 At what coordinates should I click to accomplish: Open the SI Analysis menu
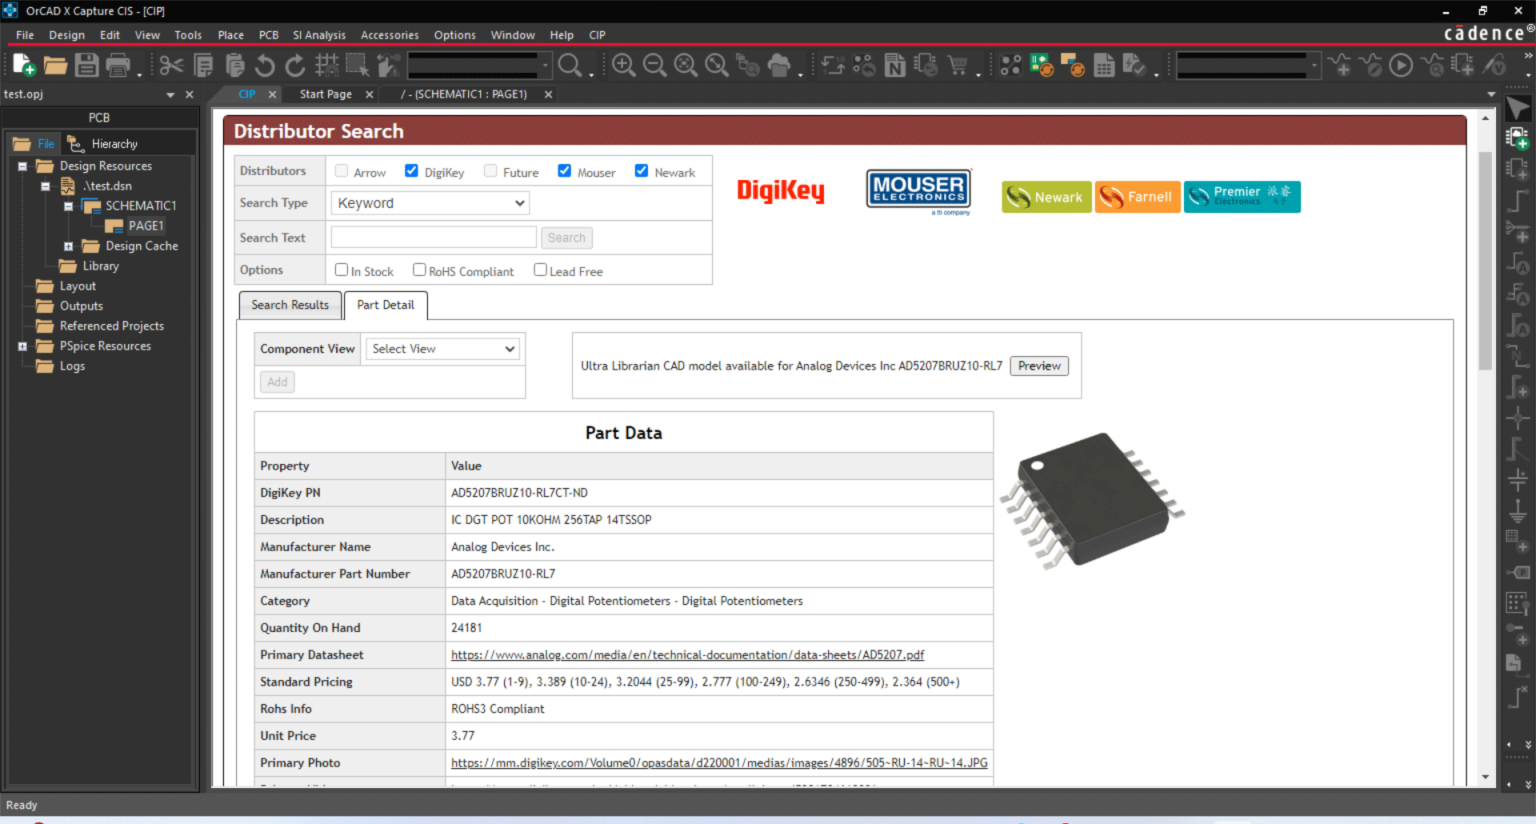tap(319, 34)
